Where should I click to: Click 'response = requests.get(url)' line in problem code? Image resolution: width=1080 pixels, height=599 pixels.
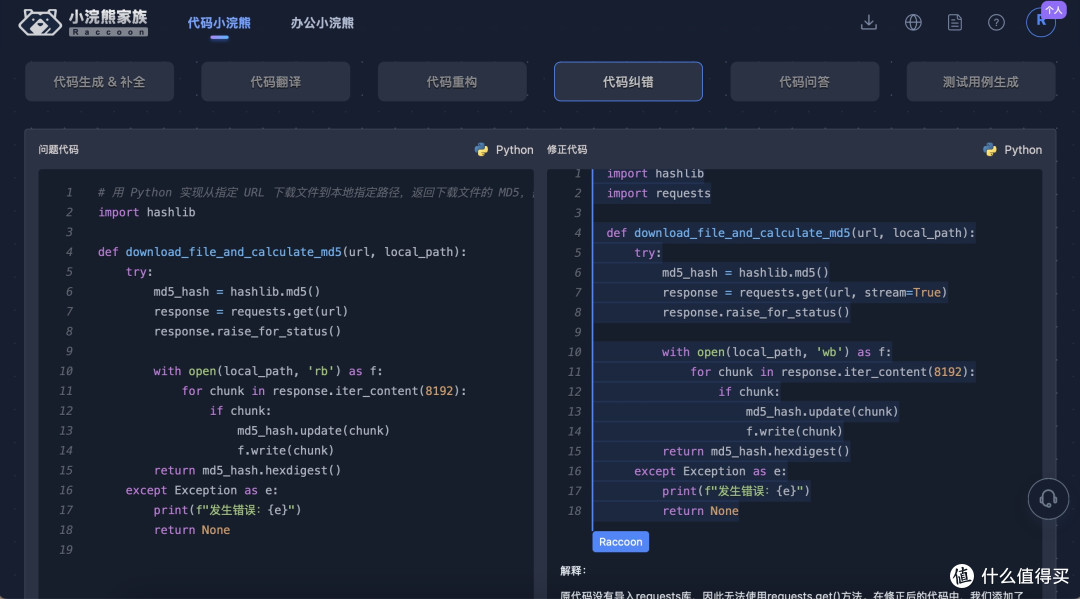coord(251,311)
